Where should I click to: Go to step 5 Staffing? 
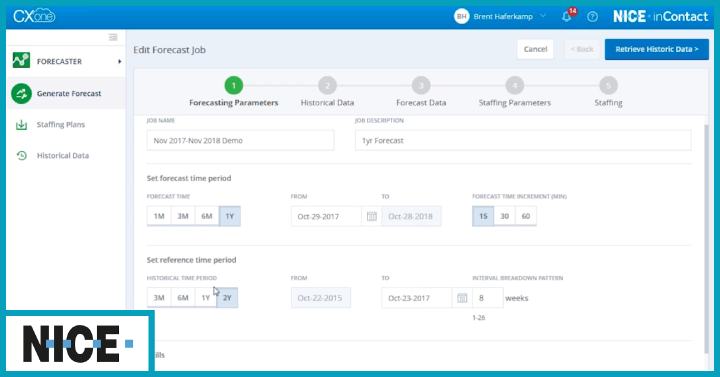[608, 85]
